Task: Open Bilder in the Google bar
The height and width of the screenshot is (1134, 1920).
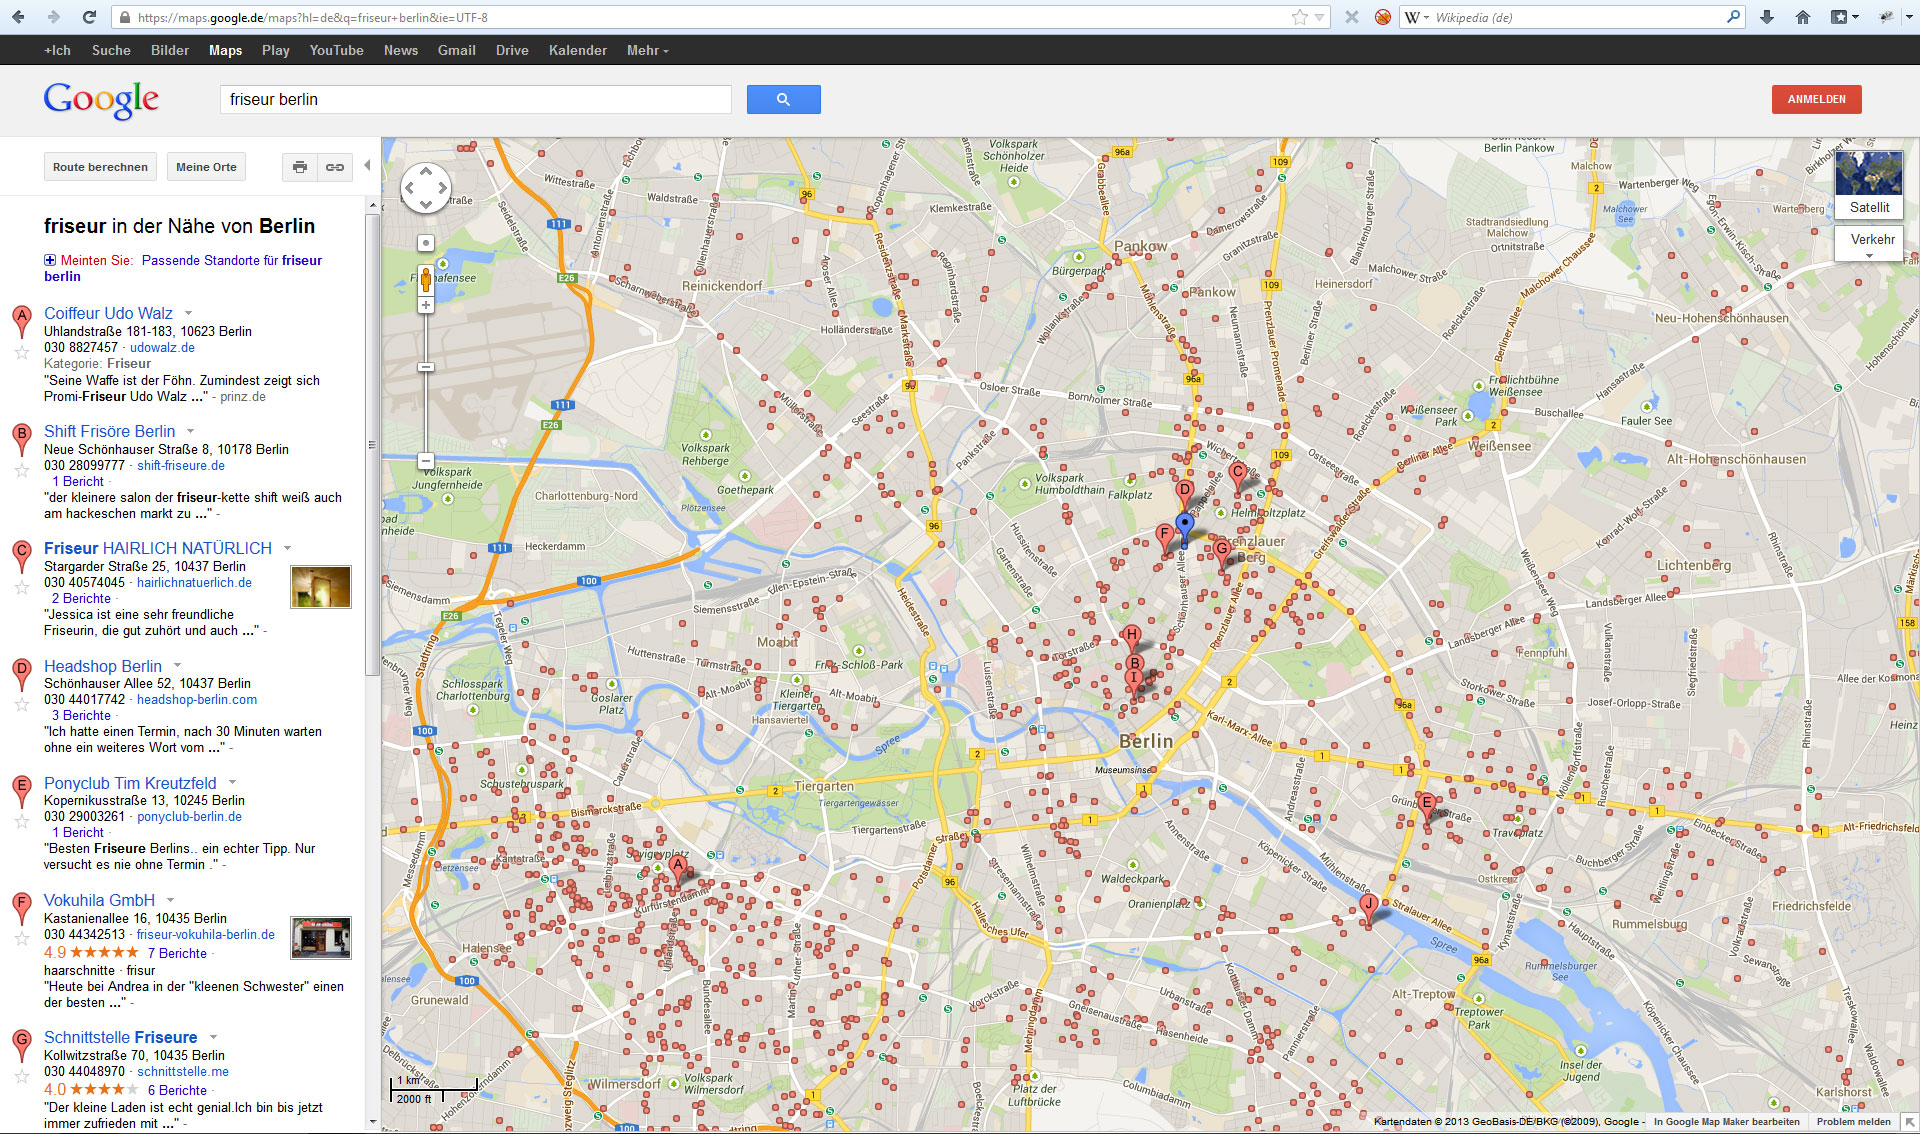Action: click(x=170, y=50)
